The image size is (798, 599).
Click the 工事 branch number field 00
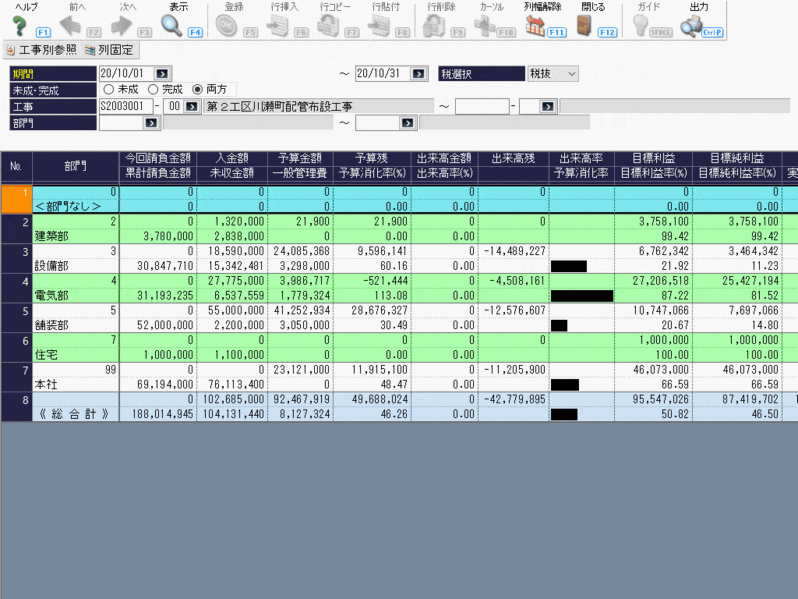[174, 106]
